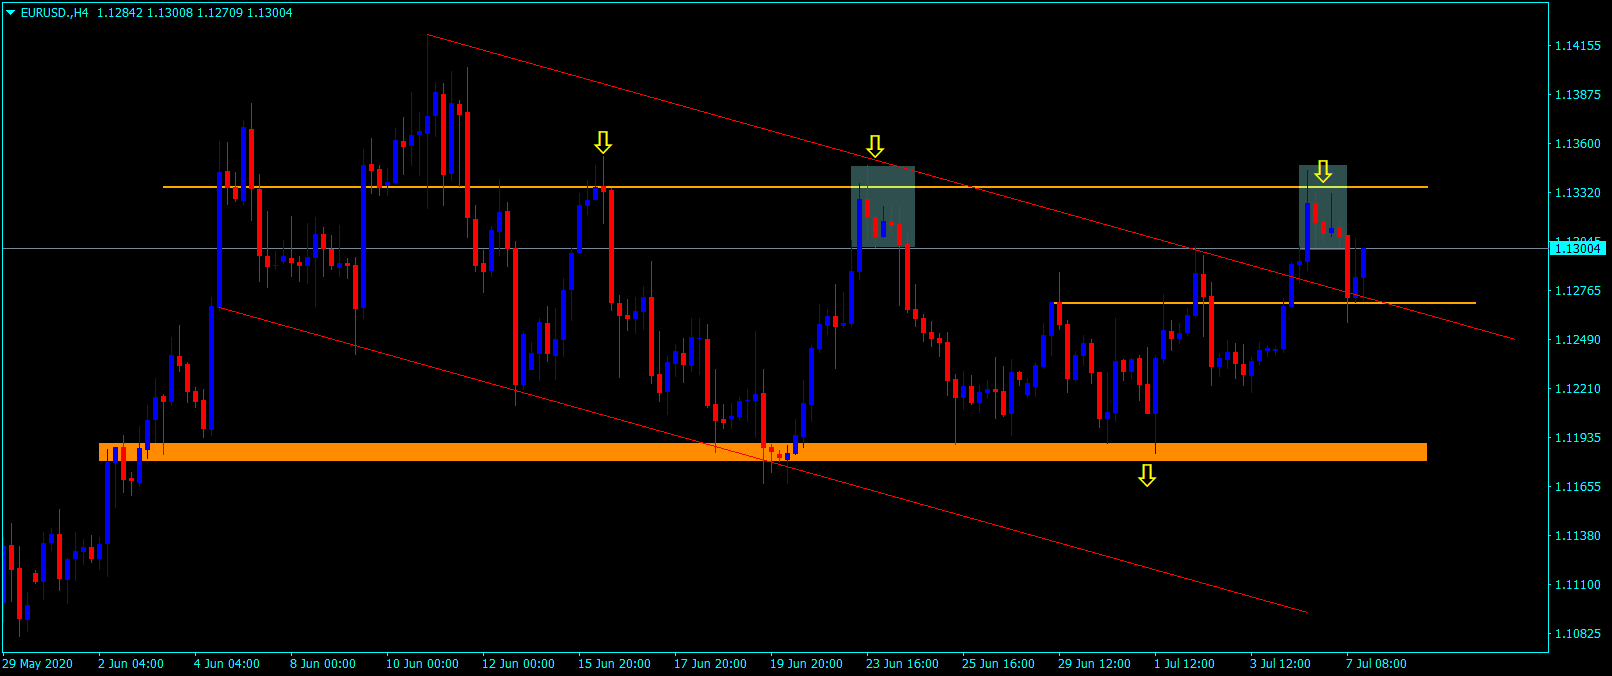Screen dimensions: 1612x676
Task: Click the 1.10825 price scale label
Action: click(x=1577, y=634)
